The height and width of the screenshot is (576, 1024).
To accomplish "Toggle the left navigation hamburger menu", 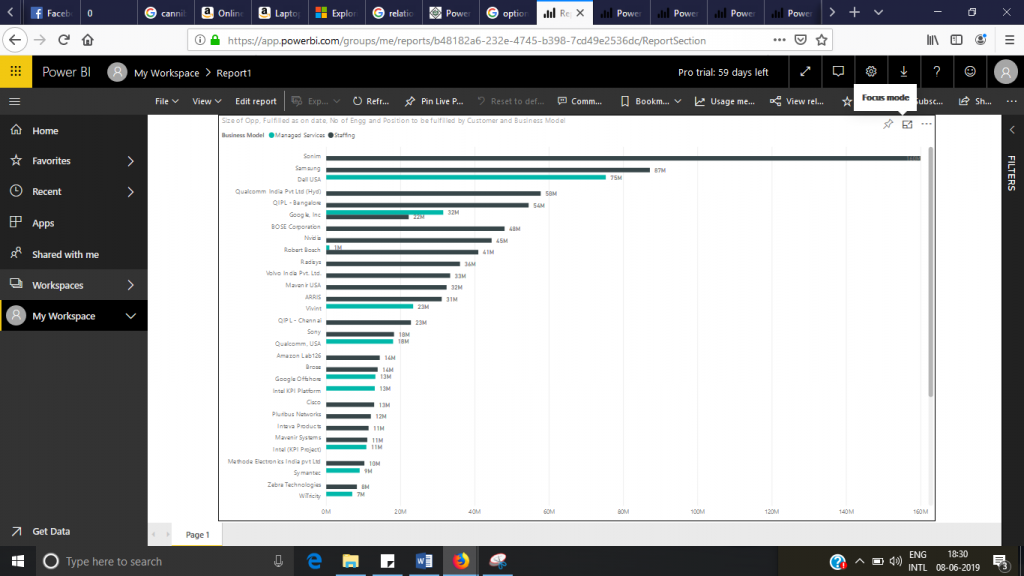I will point(14,101).
